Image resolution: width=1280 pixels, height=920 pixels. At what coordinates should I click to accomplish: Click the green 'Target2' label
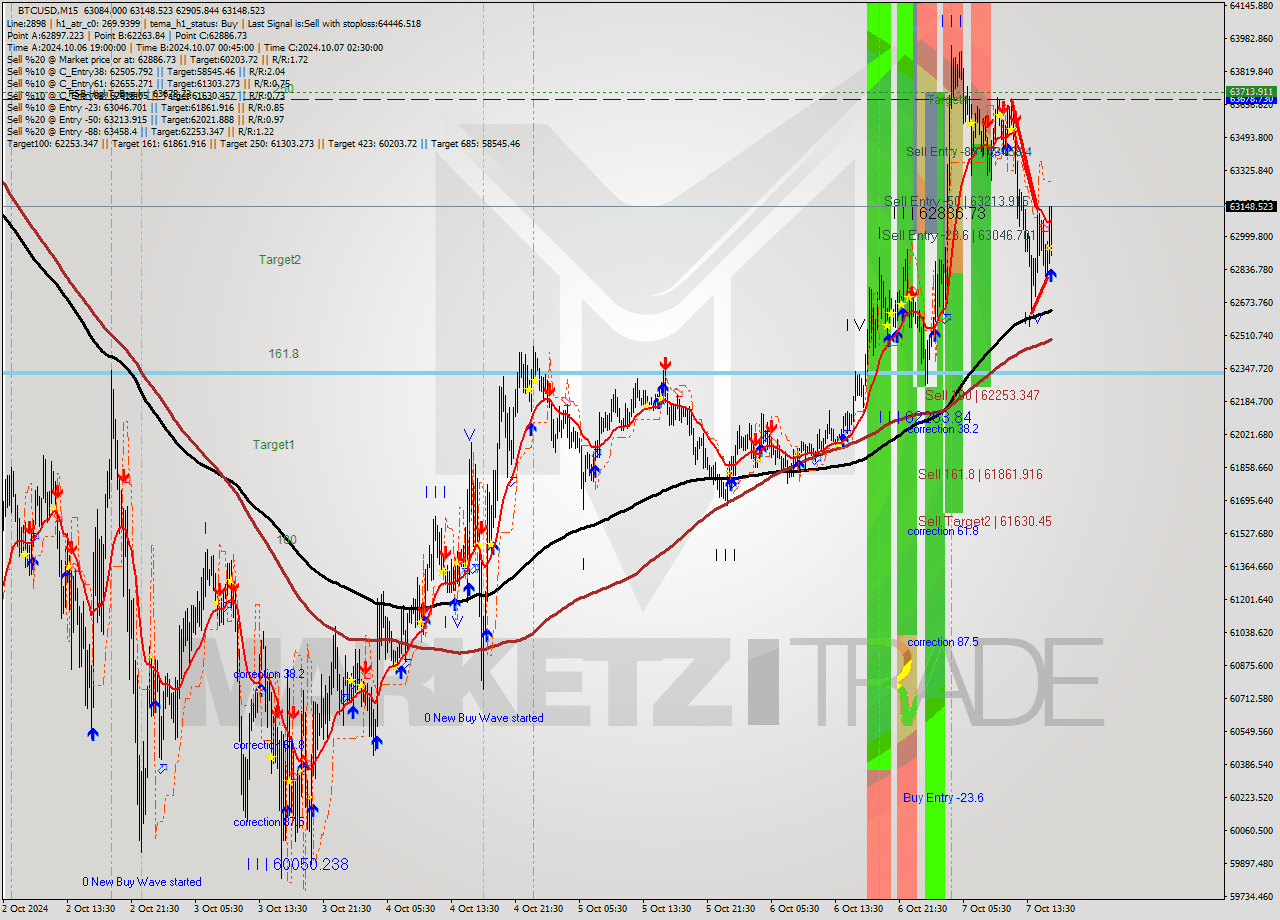point(280,260)
